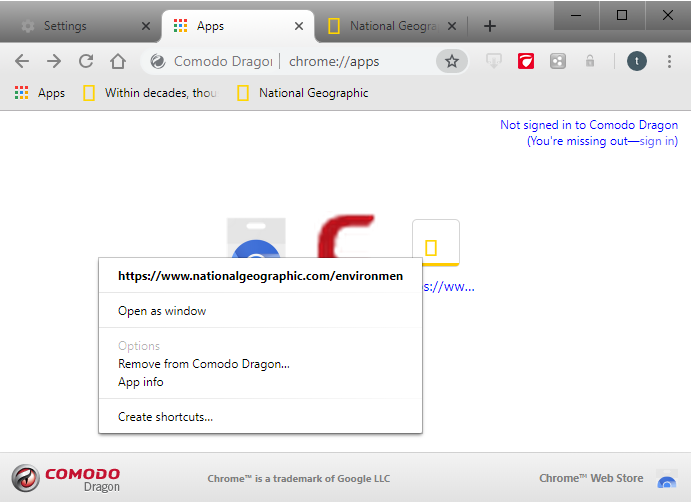Open the three-dot browser menu
Image resolution: width=691 pixels, height=502 pixels.
[x=669, y=61]
